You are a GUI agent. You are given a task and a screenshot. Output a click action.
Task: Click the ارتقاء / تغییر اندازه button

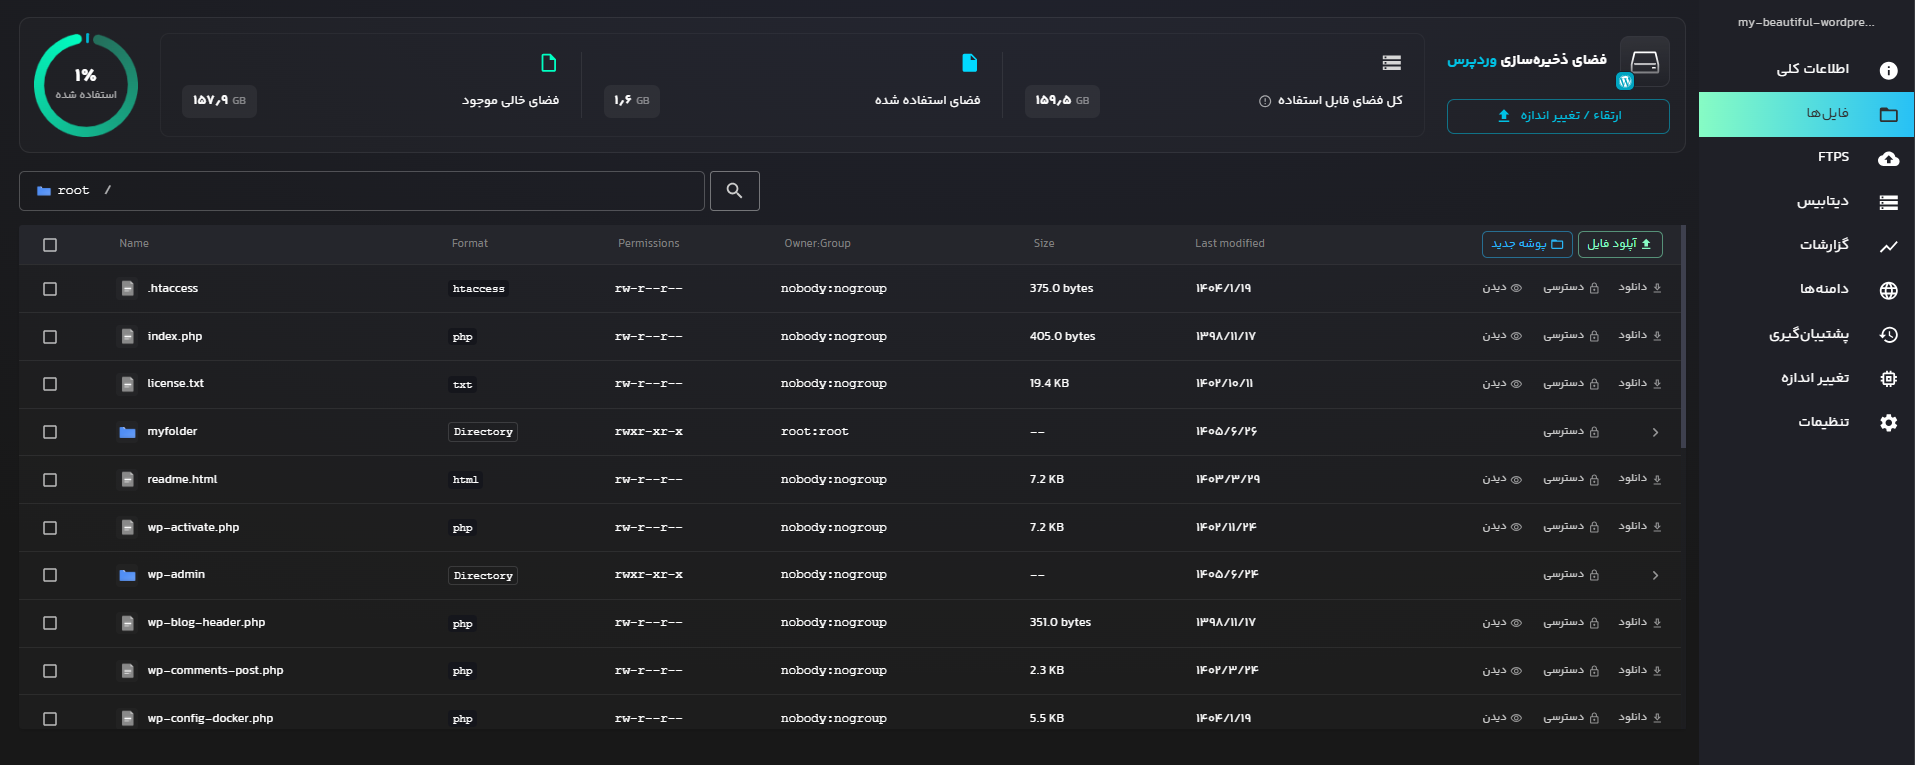click(1558, 116)
